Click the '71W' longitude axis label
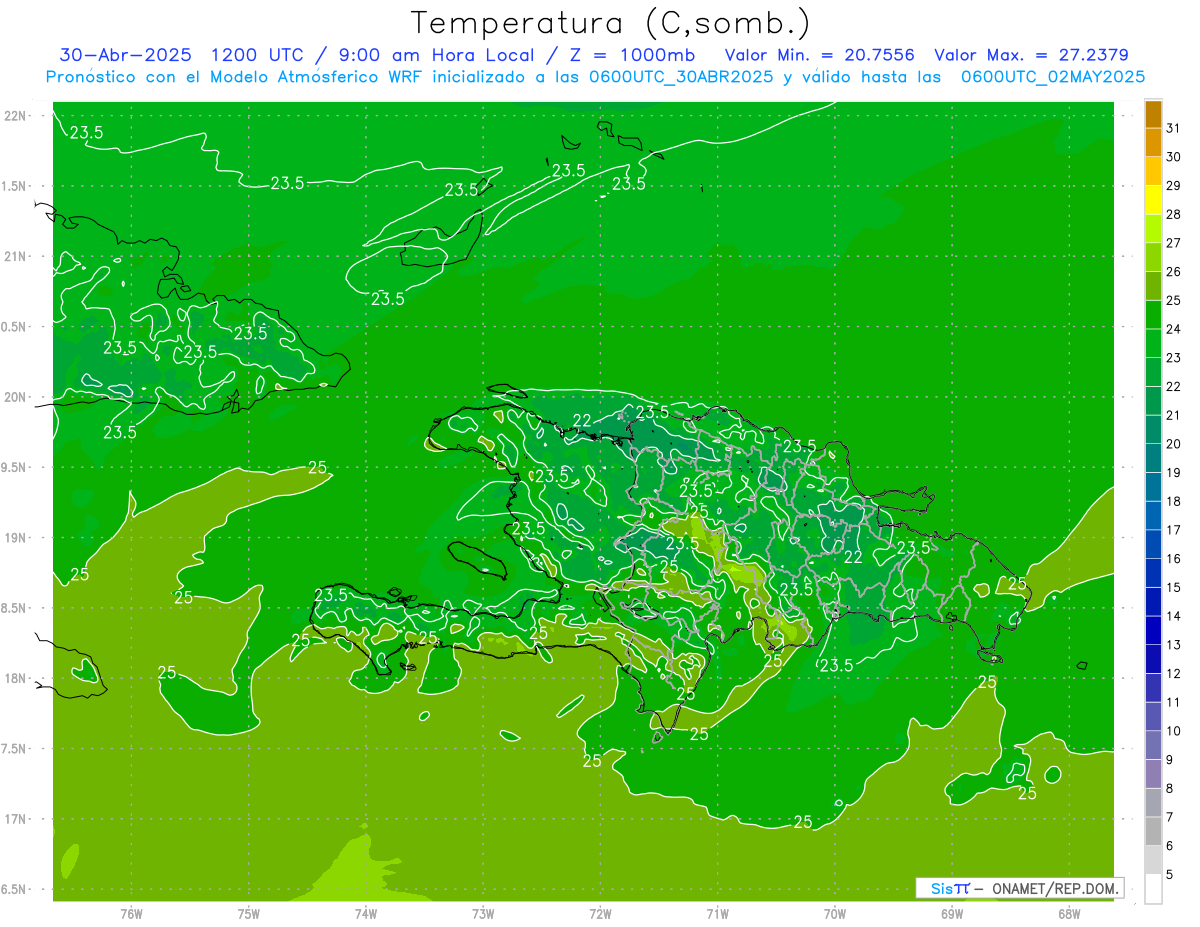This screenshot has height=927, width=1200. (x=717, y=914)
